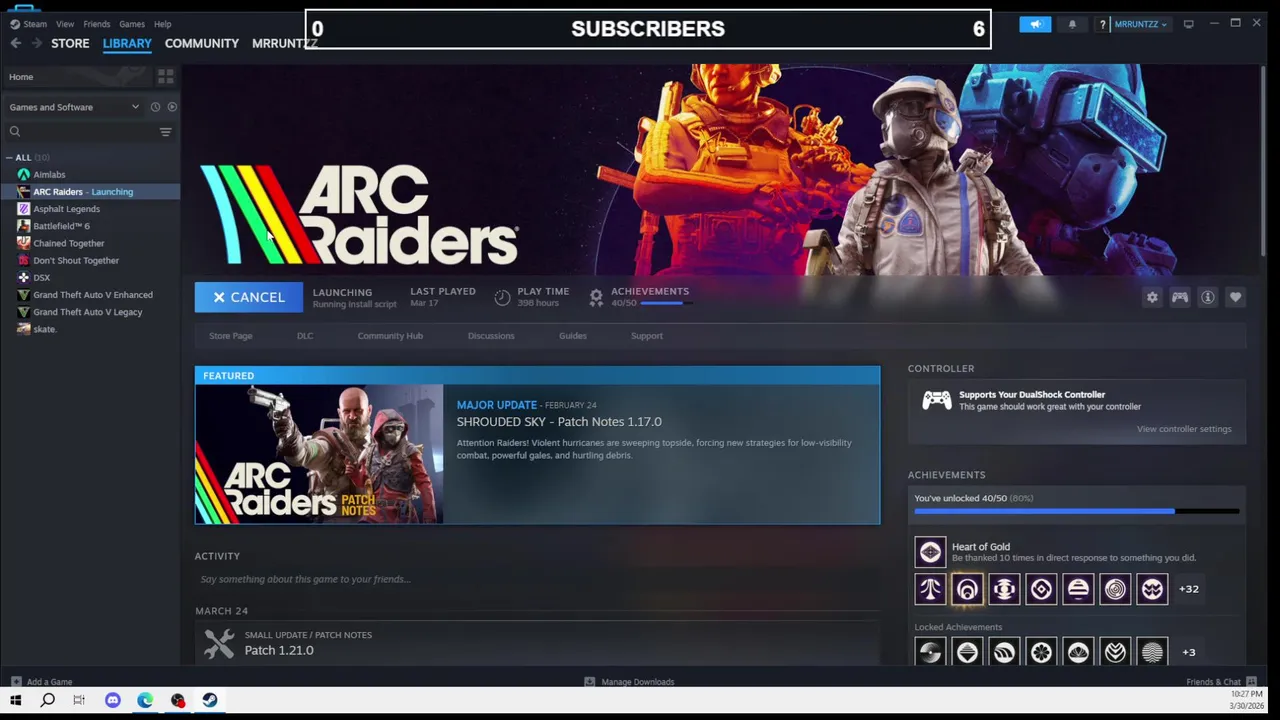1280x720 pixels.
Task: Collapse the ALL games category
Action: (x=9, y=157)
